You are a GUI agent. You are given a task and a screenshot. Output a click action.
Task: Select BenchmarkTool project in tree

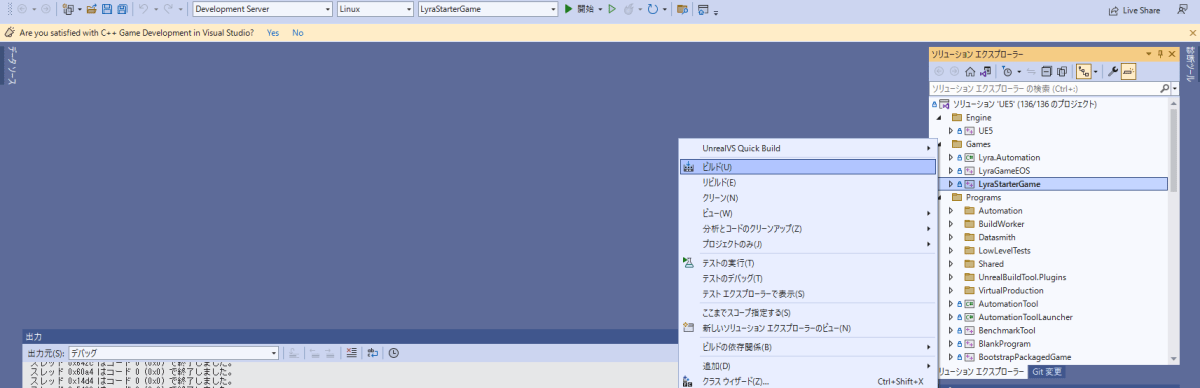coord(1007,330)
